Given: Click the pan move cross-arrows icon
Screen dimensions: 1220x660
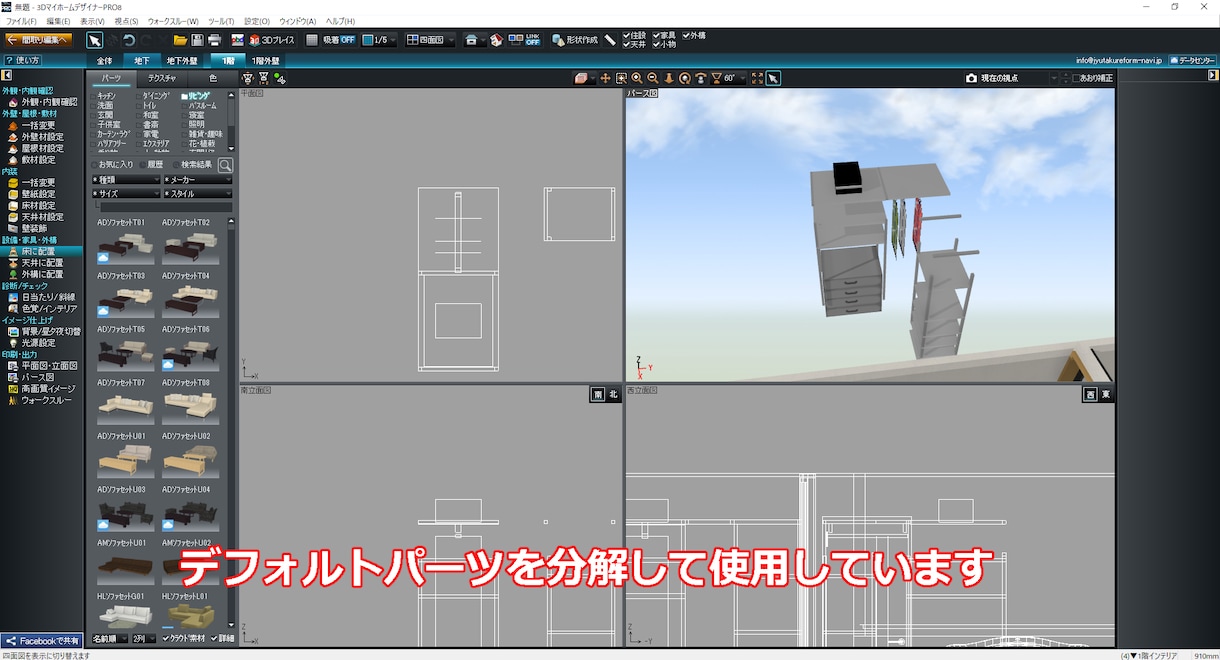Looking at the screenshot, I should tap(606, 78).
